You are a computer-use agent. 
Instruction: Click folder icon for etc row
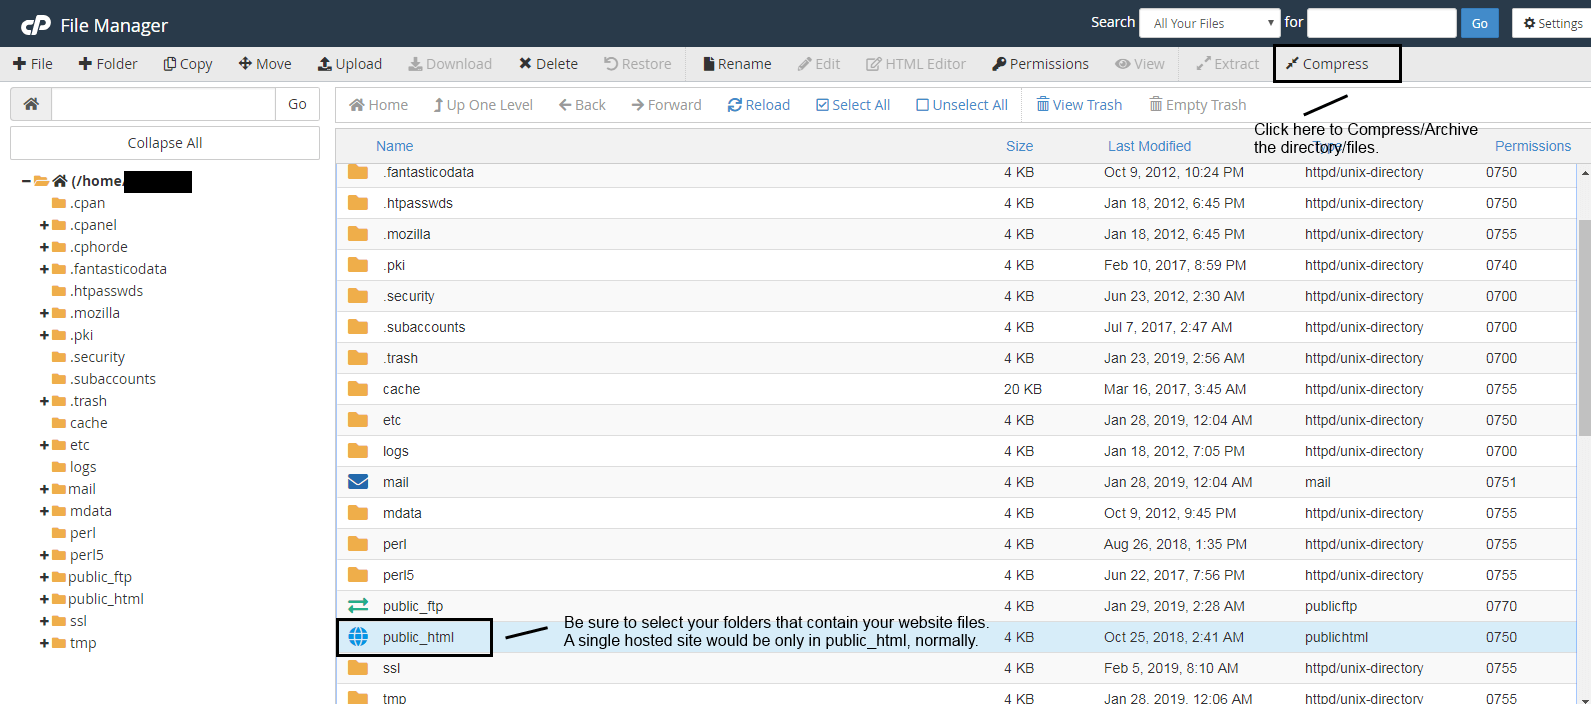point(358,420)
